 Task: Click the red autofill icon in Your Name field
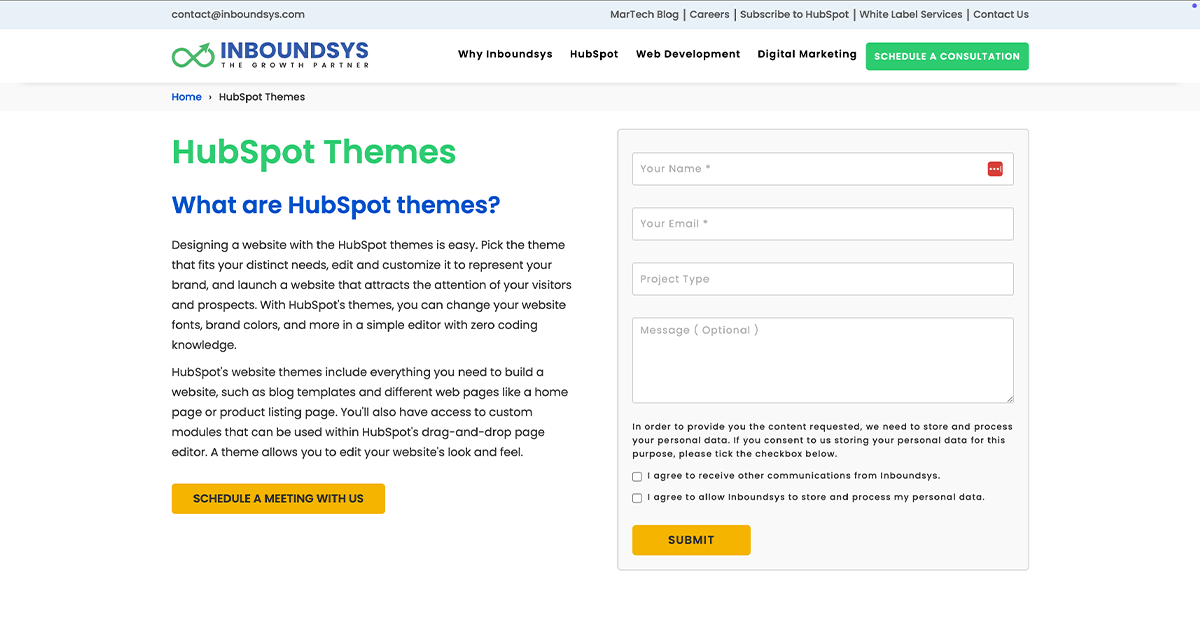pos(995,168)
